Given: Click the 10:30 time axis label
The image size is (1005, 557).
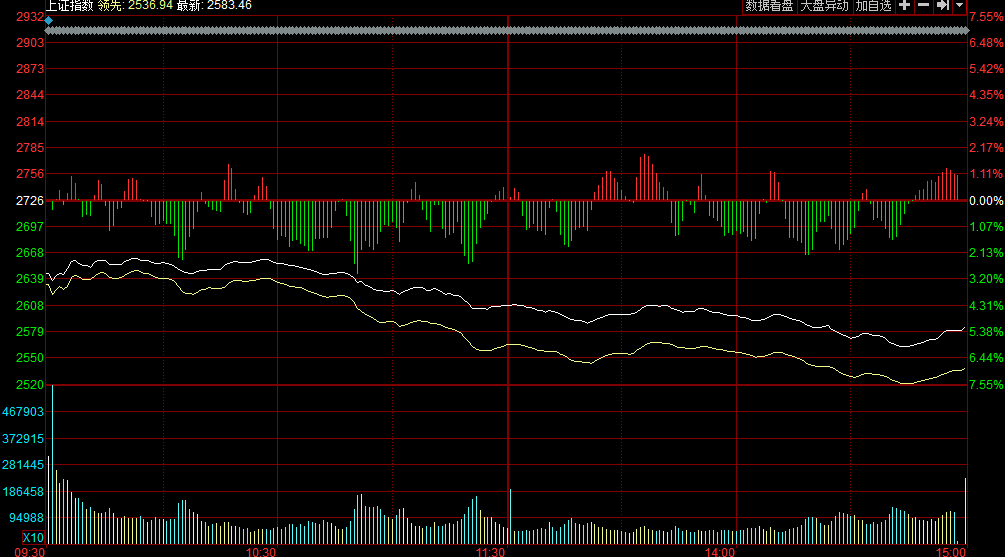Looking at the screenshot, I should pyautogui.click(x=261, y=552).
